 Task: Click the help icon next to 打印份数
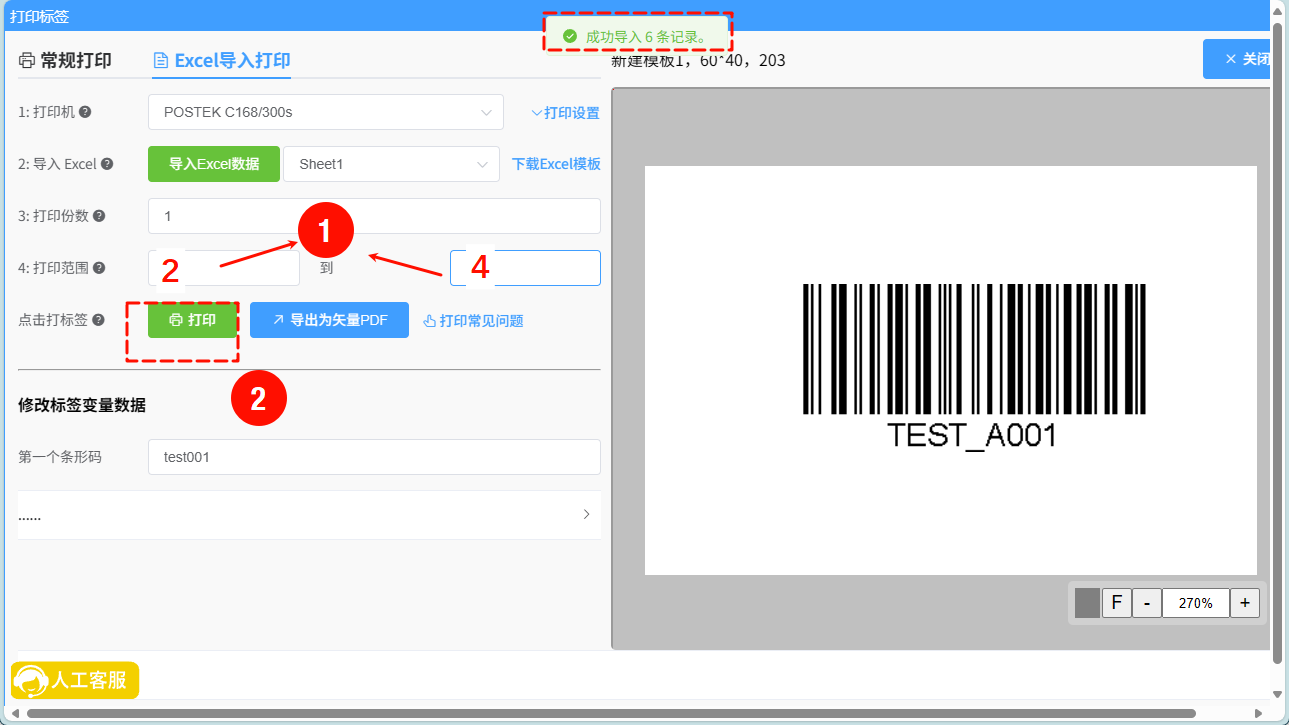[x=99, y=216]
